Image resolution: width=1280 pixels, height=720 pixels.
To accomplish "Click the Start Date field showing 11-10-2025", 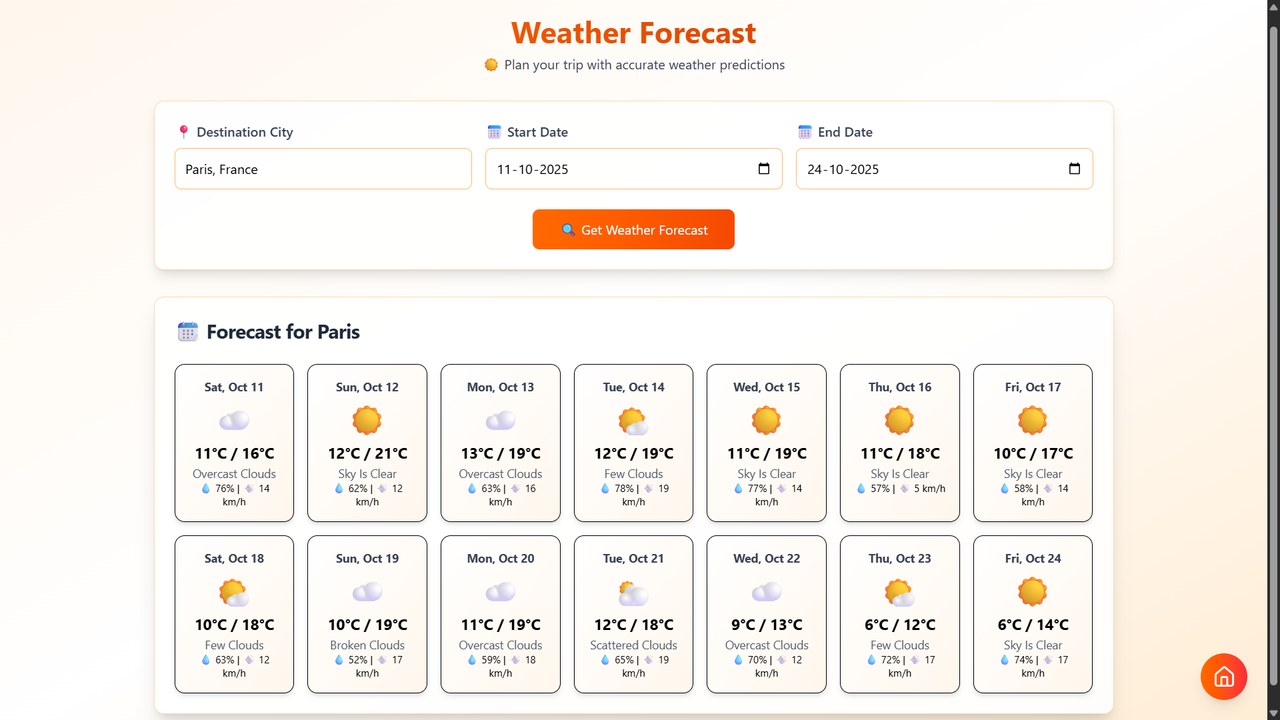I will pyautogui.click(x=634, y=169).
